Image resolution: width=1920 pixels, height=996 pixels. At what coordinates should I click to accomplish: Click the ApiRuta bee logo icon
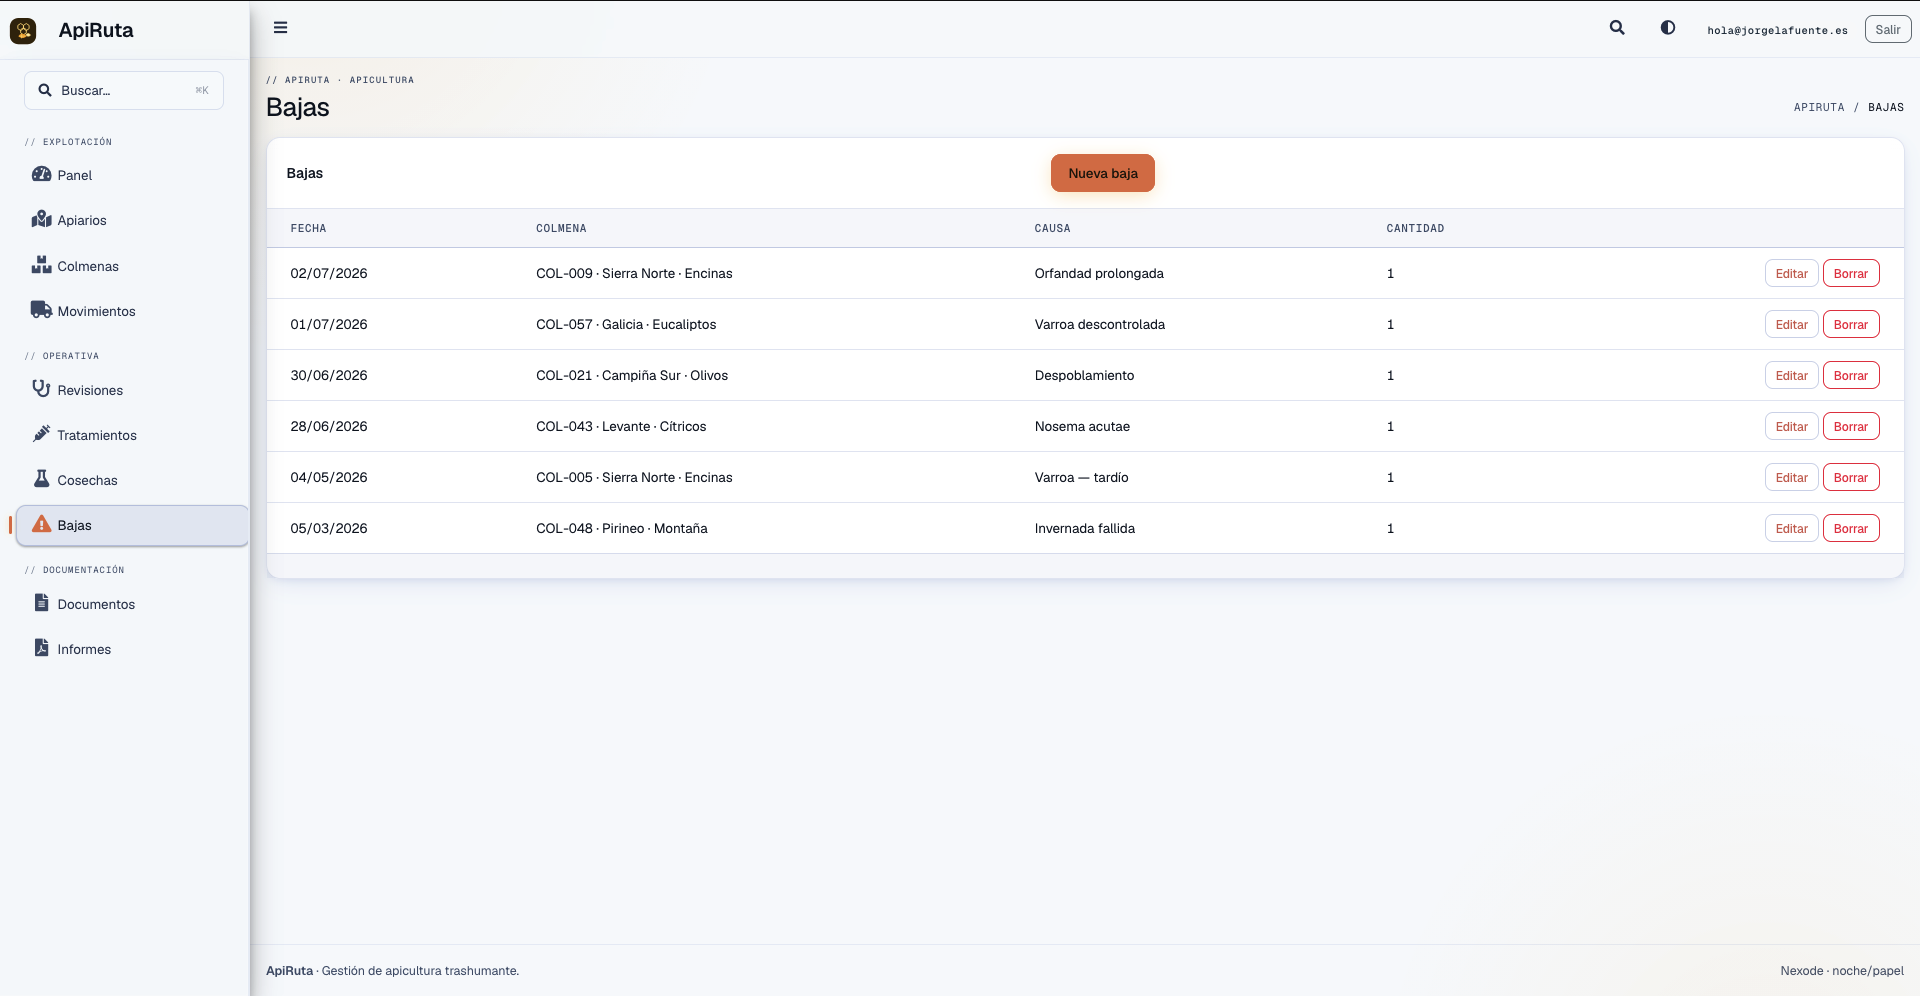click(23, 31)
